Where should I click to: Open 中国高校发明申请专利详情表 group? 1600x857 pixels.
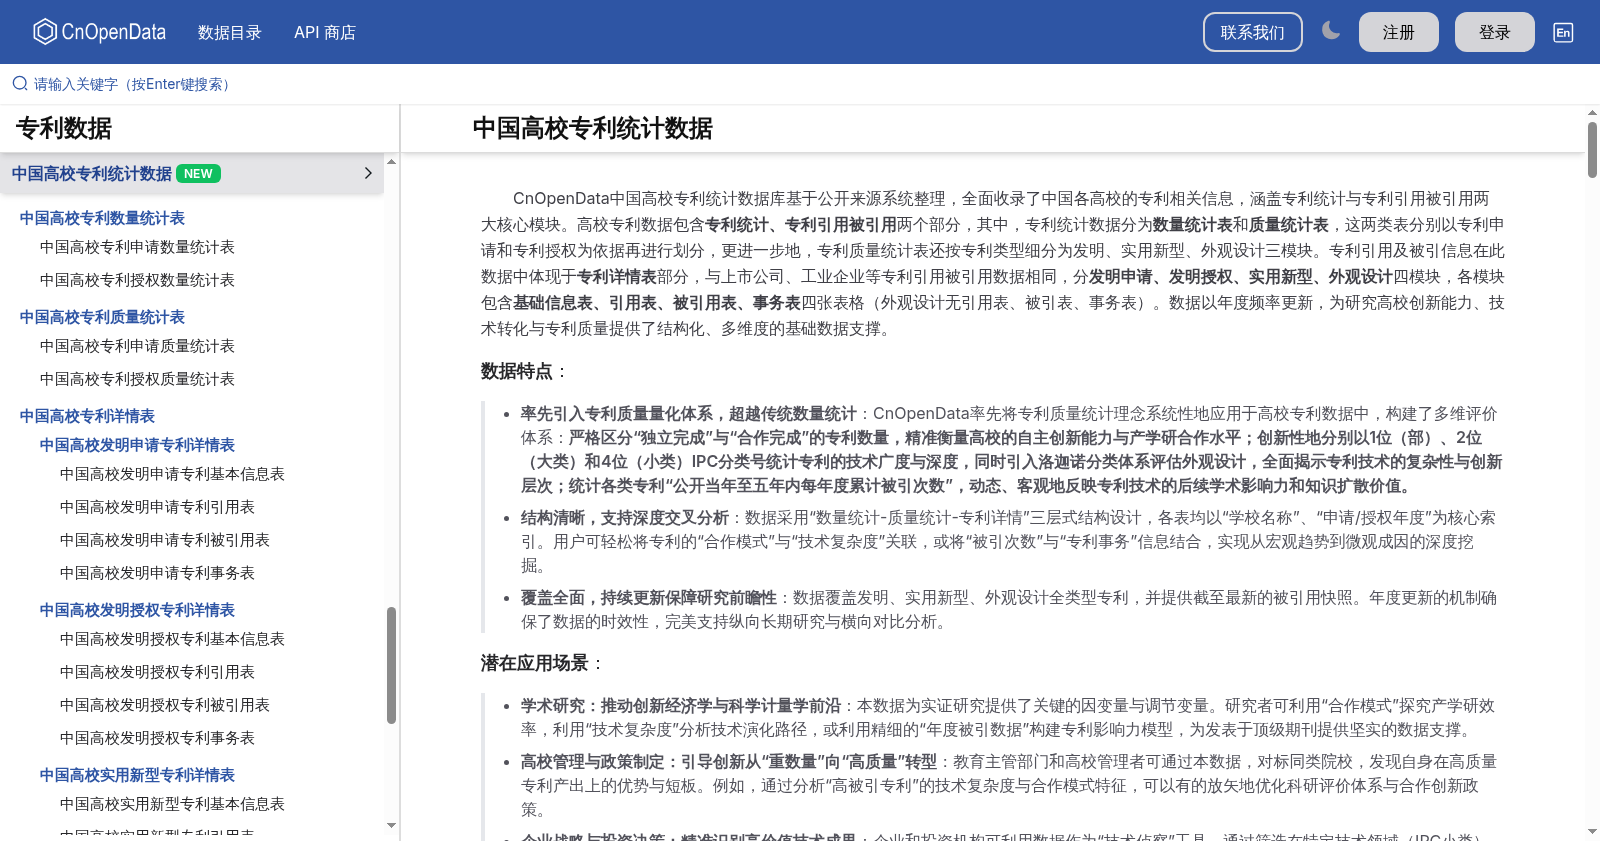[x=137, y=445]
